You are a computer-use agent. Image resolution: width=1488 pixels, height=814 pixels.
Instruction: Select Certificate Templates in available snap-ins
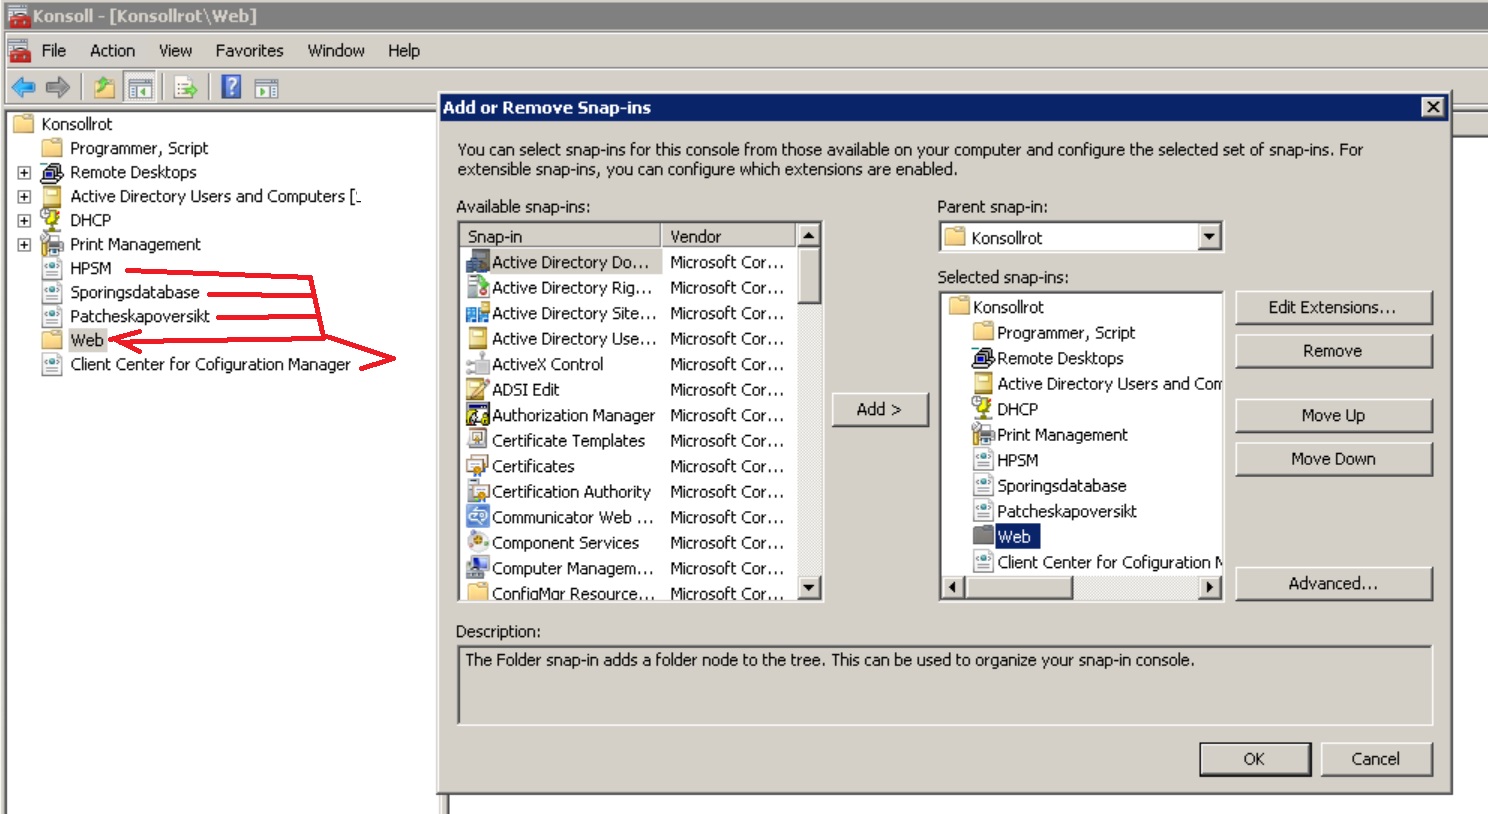click(569, 441)
